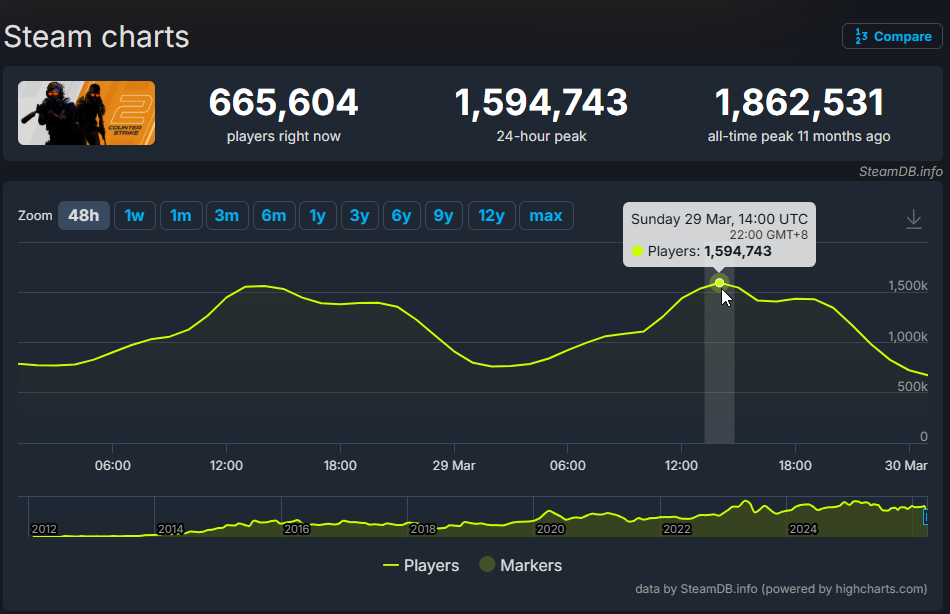Click the navigator range handle at right edge
Image resolution: width=950 pixels, height=614 pixels.
[926, 518]
